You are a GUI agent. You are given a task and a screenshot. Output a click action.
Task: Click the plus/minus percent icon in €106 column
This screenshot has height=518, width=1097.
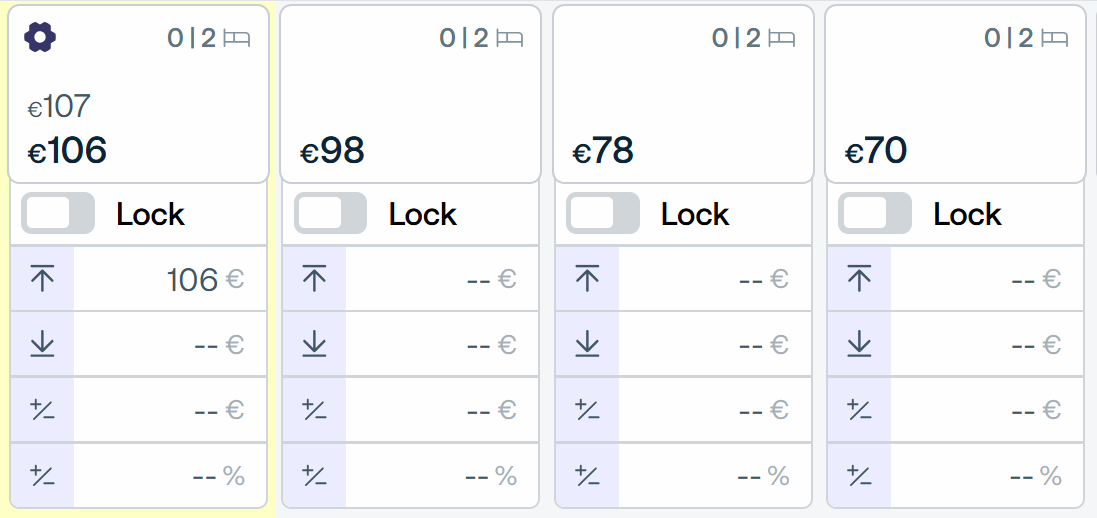pos(43,476)
